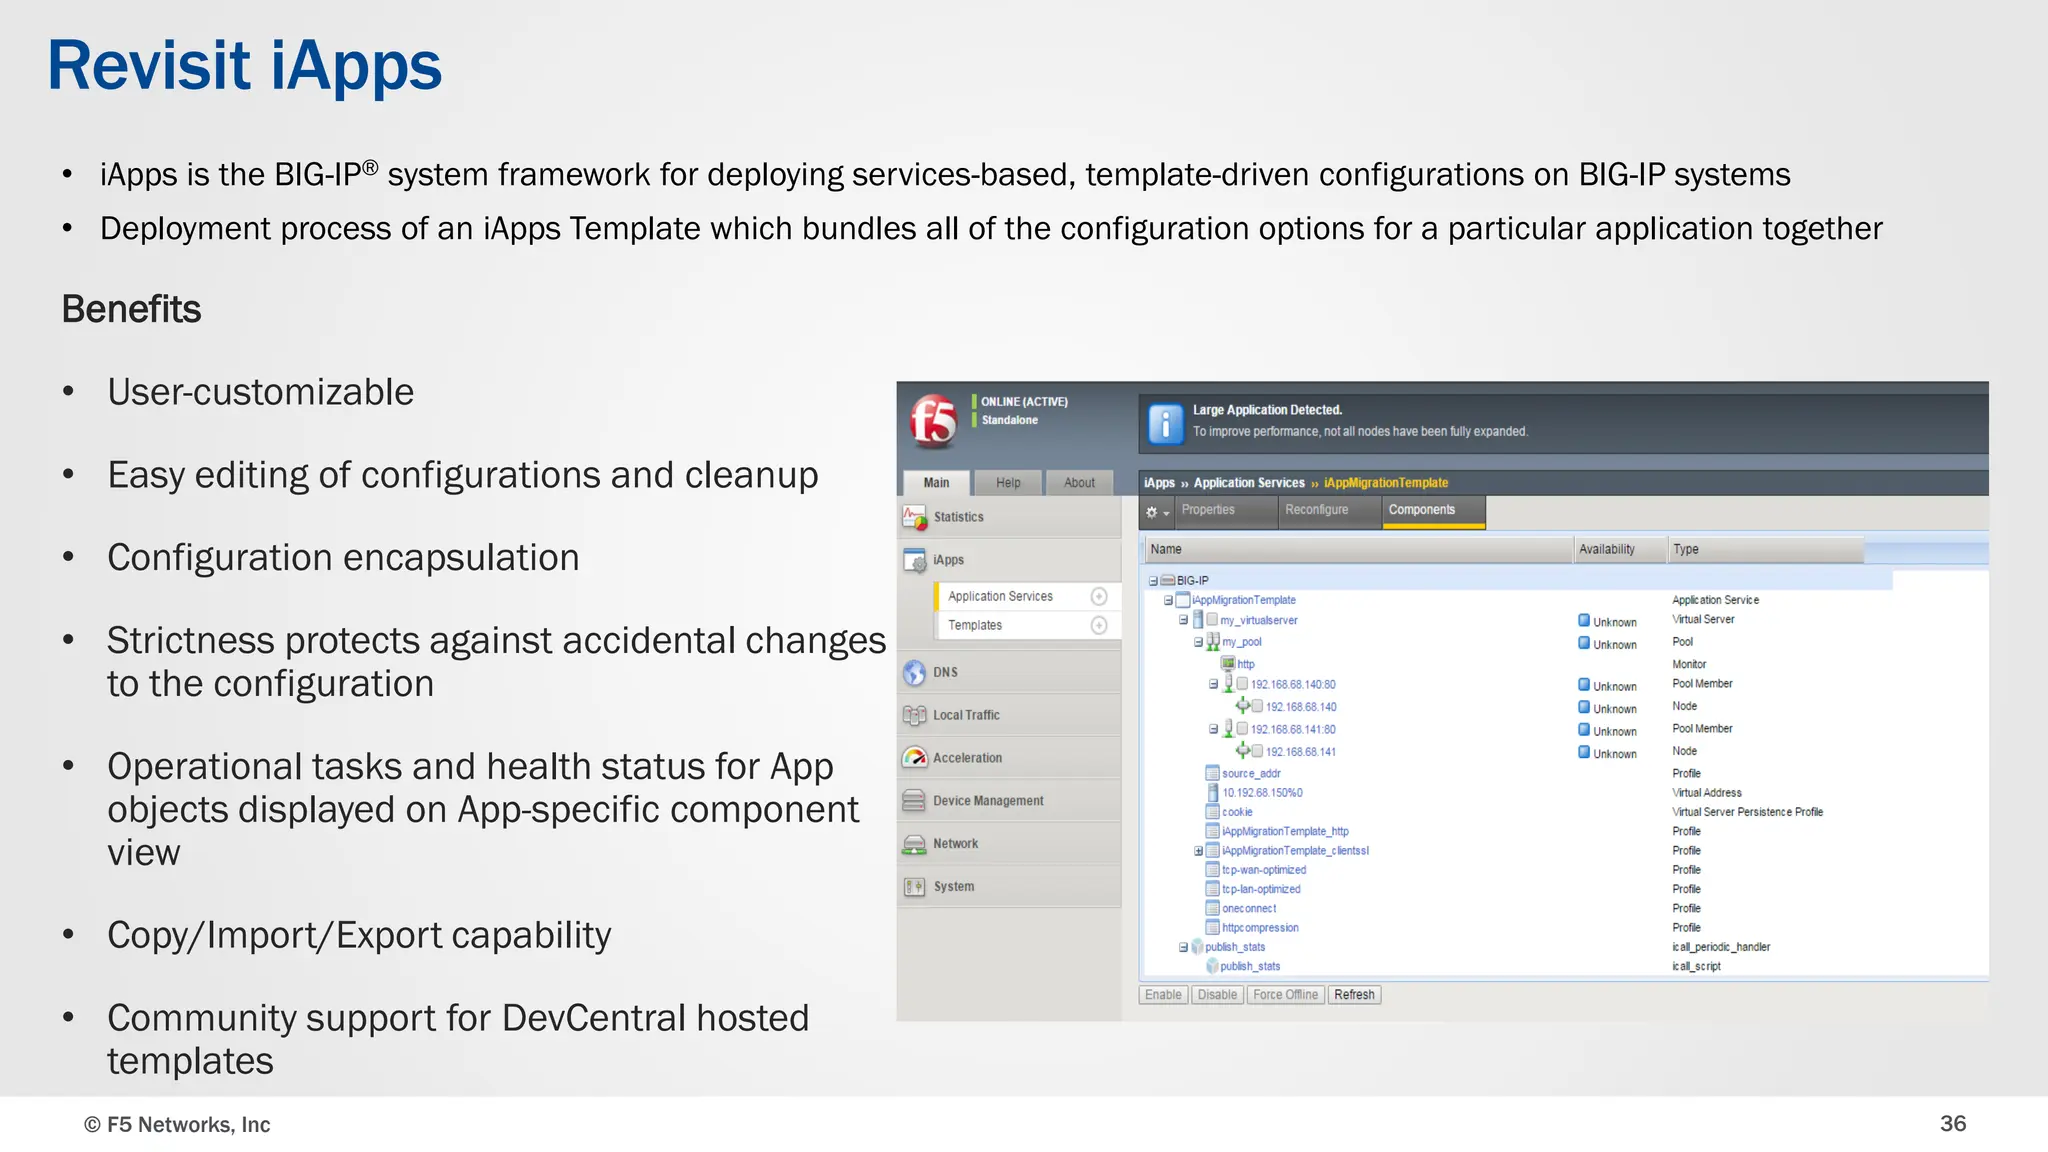Image resolution: width=2048 pixels, height=1152 pixels.
Task: Sort by the Type column header
Action: point(1765,549)
